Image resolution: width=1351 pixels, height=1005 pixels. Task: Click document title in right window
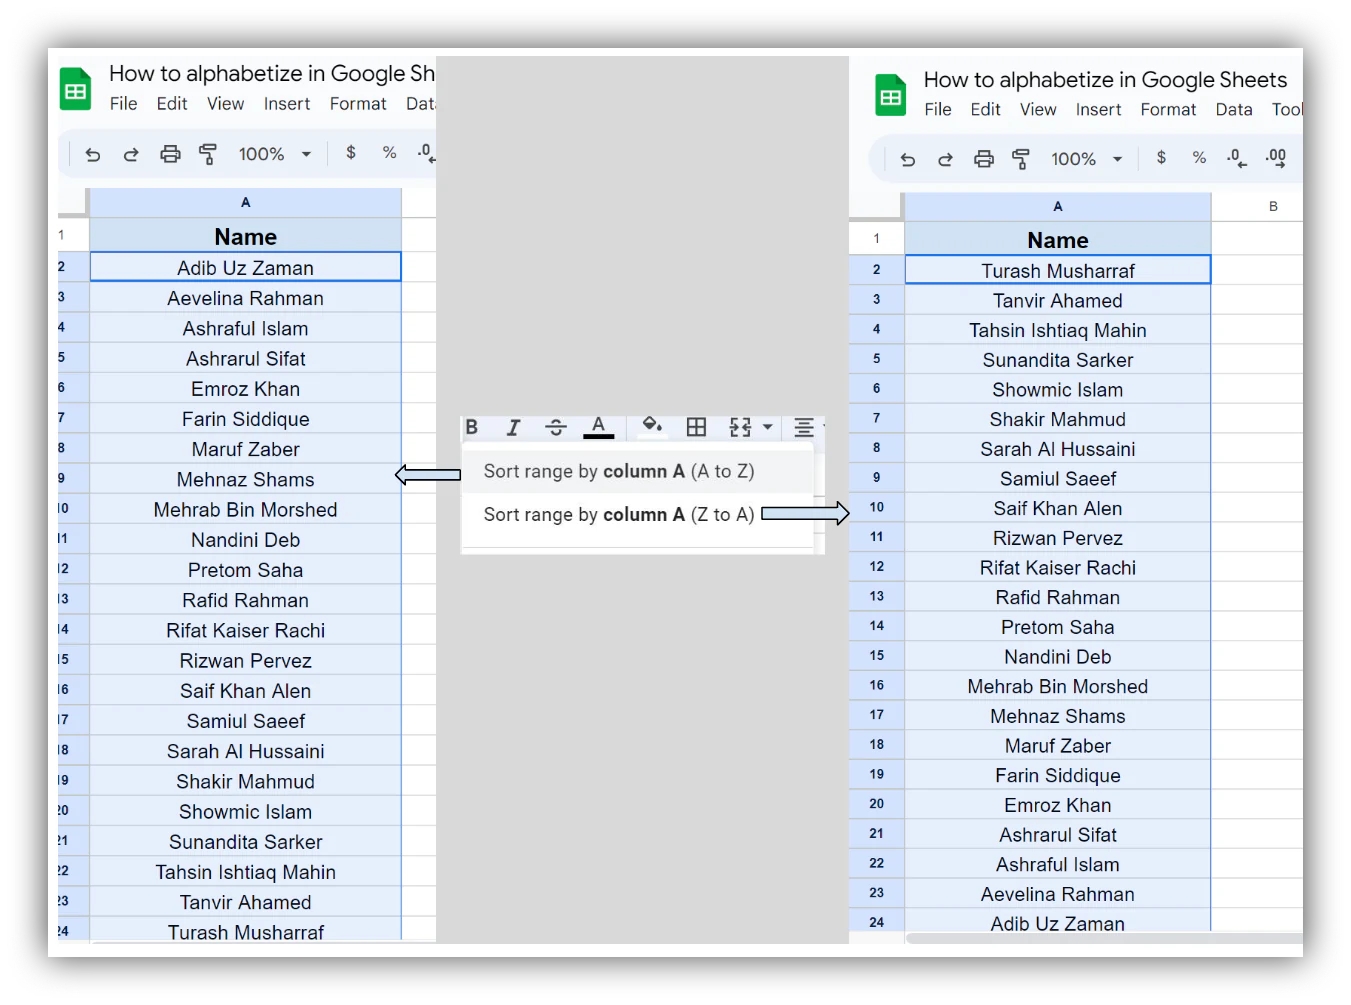(1105, 79)
